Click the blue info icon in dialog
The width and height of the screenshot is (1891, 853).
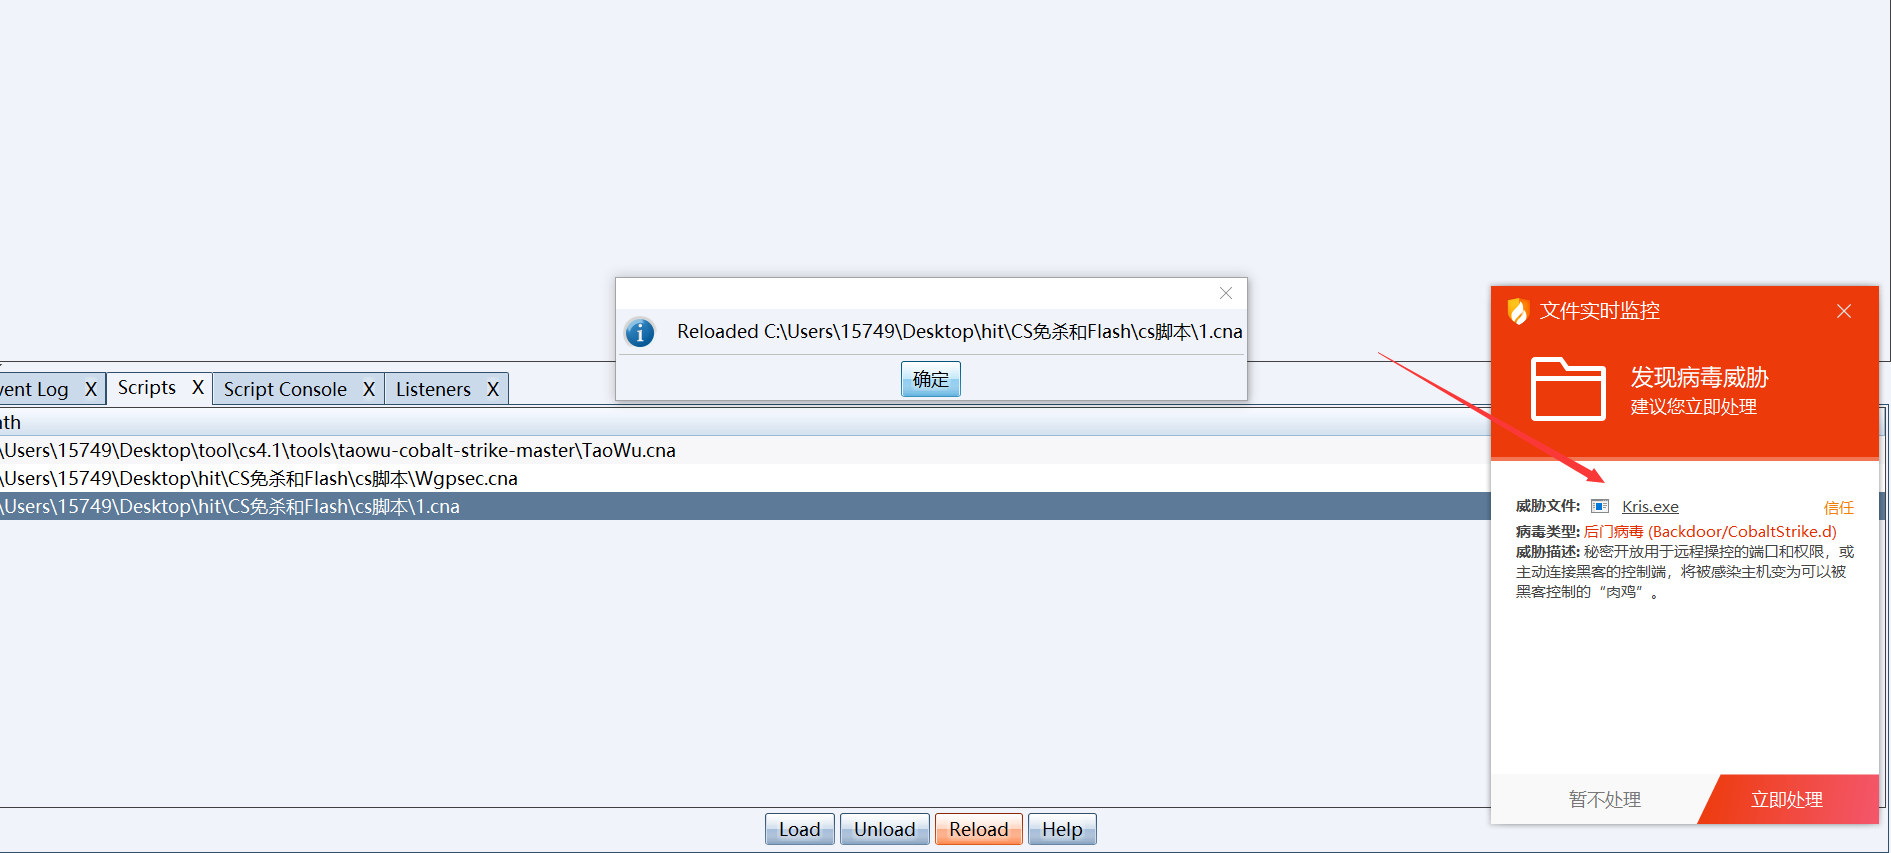pos(640,332)
